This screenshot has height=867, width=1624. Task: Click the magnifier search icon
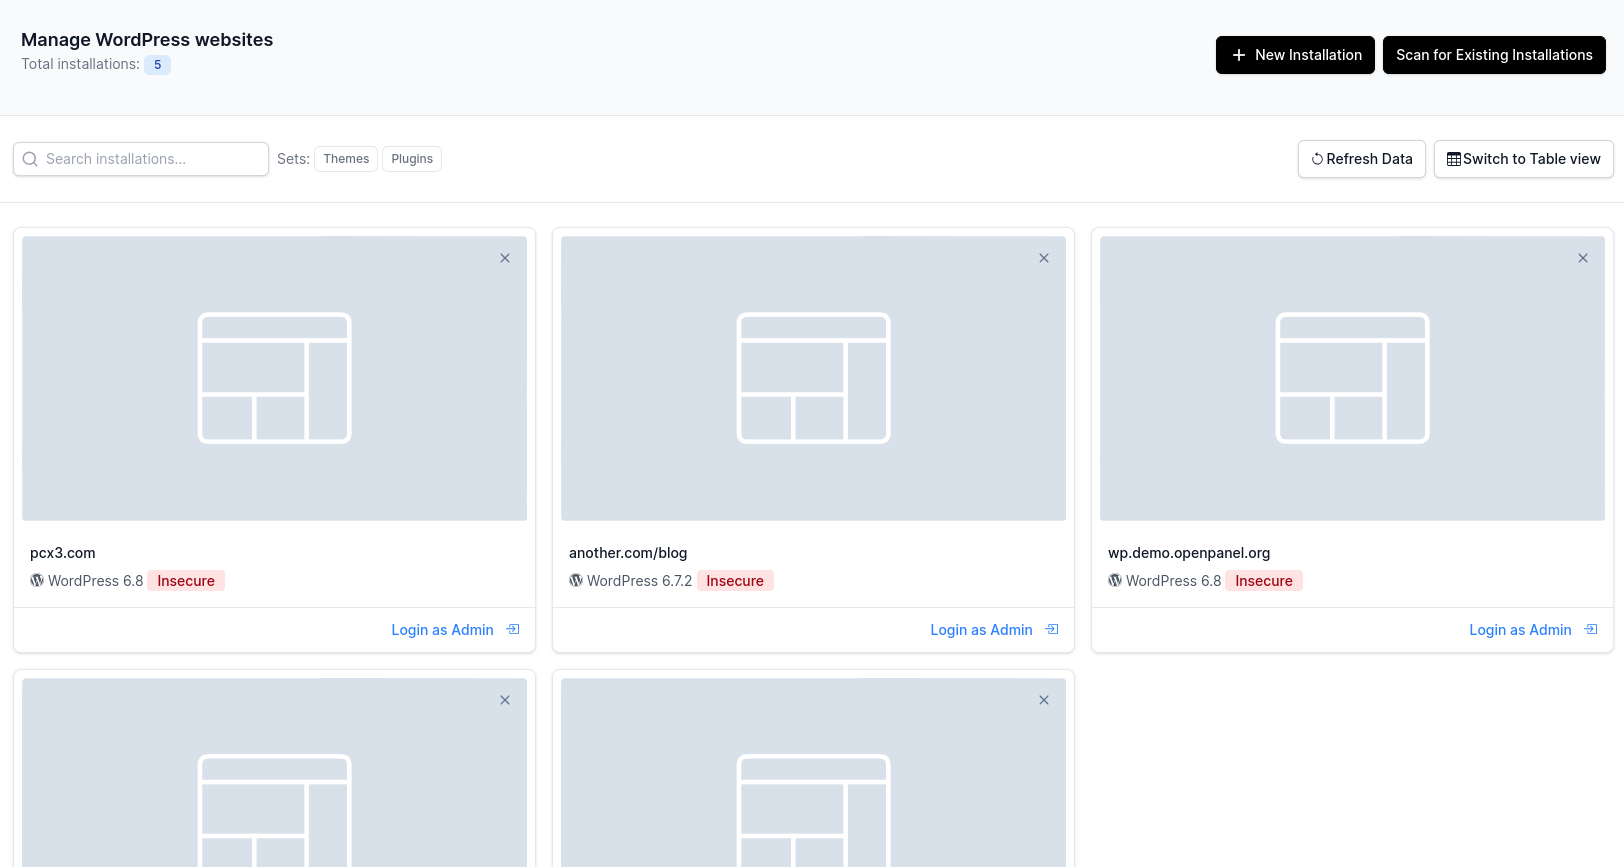(x=30, y=159)
